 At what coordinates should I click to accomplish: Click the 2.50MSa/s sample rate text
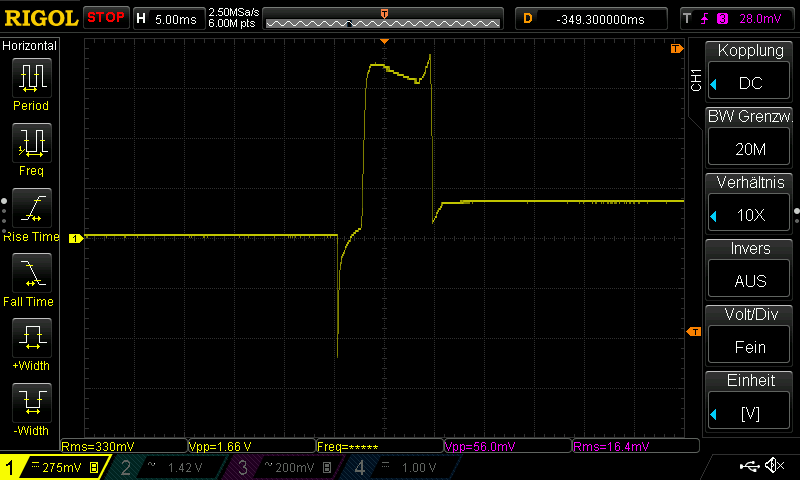pos(234,12)
